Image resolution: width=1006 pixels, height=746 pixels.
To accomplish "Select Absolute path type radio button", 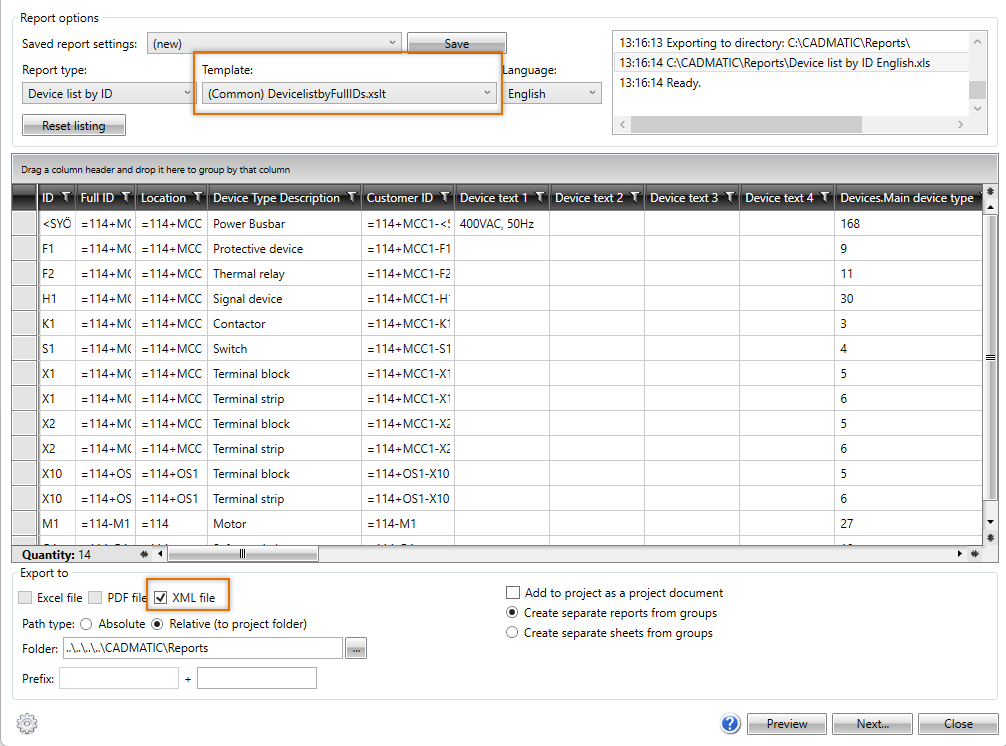I will pyautogui.click(x=86, y=624).
